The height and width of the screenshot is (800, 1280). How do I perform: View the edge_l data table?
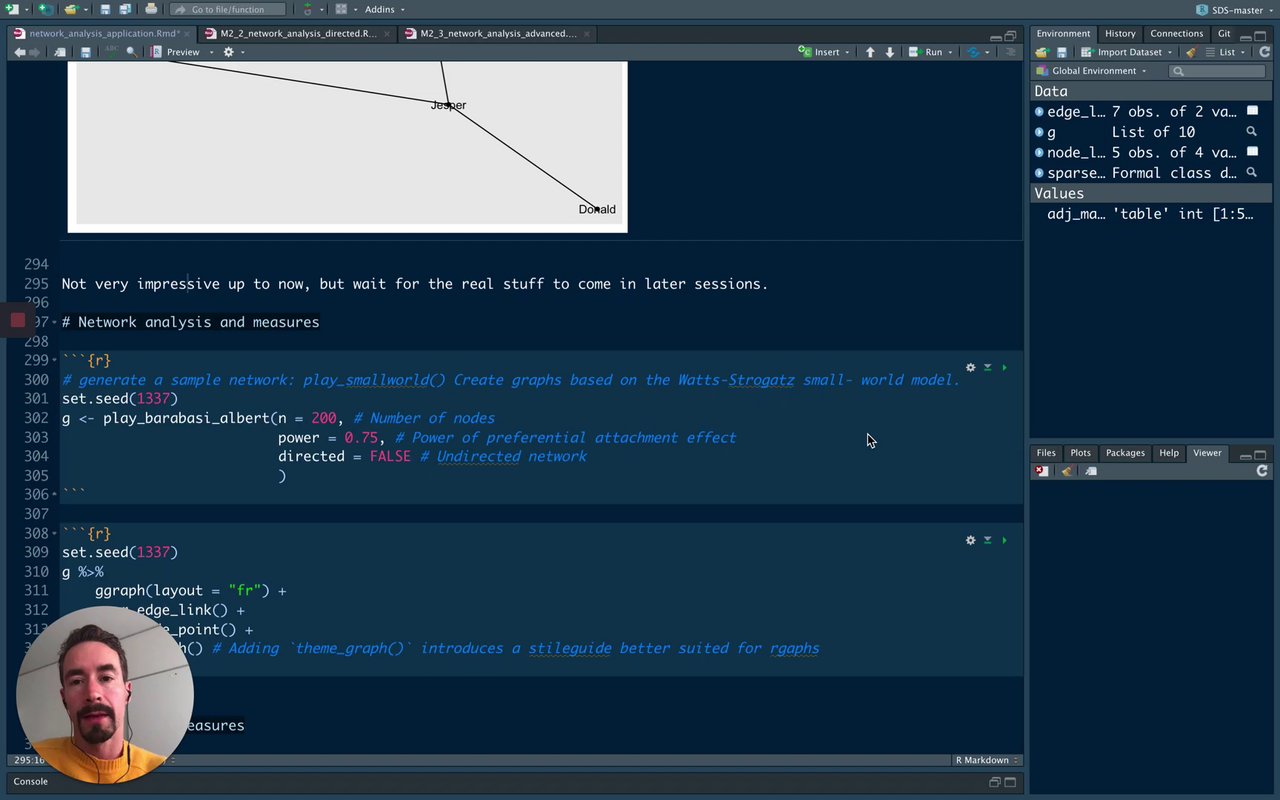1252,111
